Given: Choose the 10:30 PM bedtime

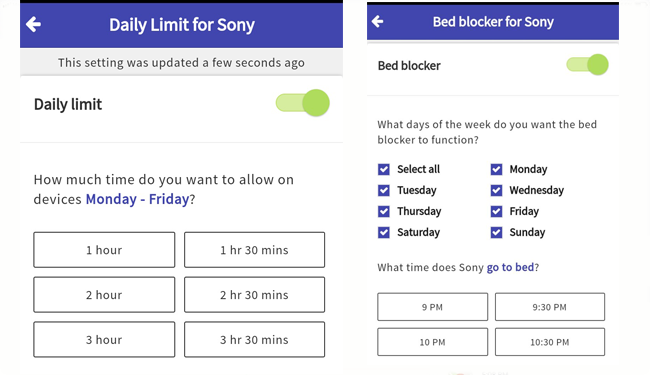Looking at the screenshot, I should (550, 342).
